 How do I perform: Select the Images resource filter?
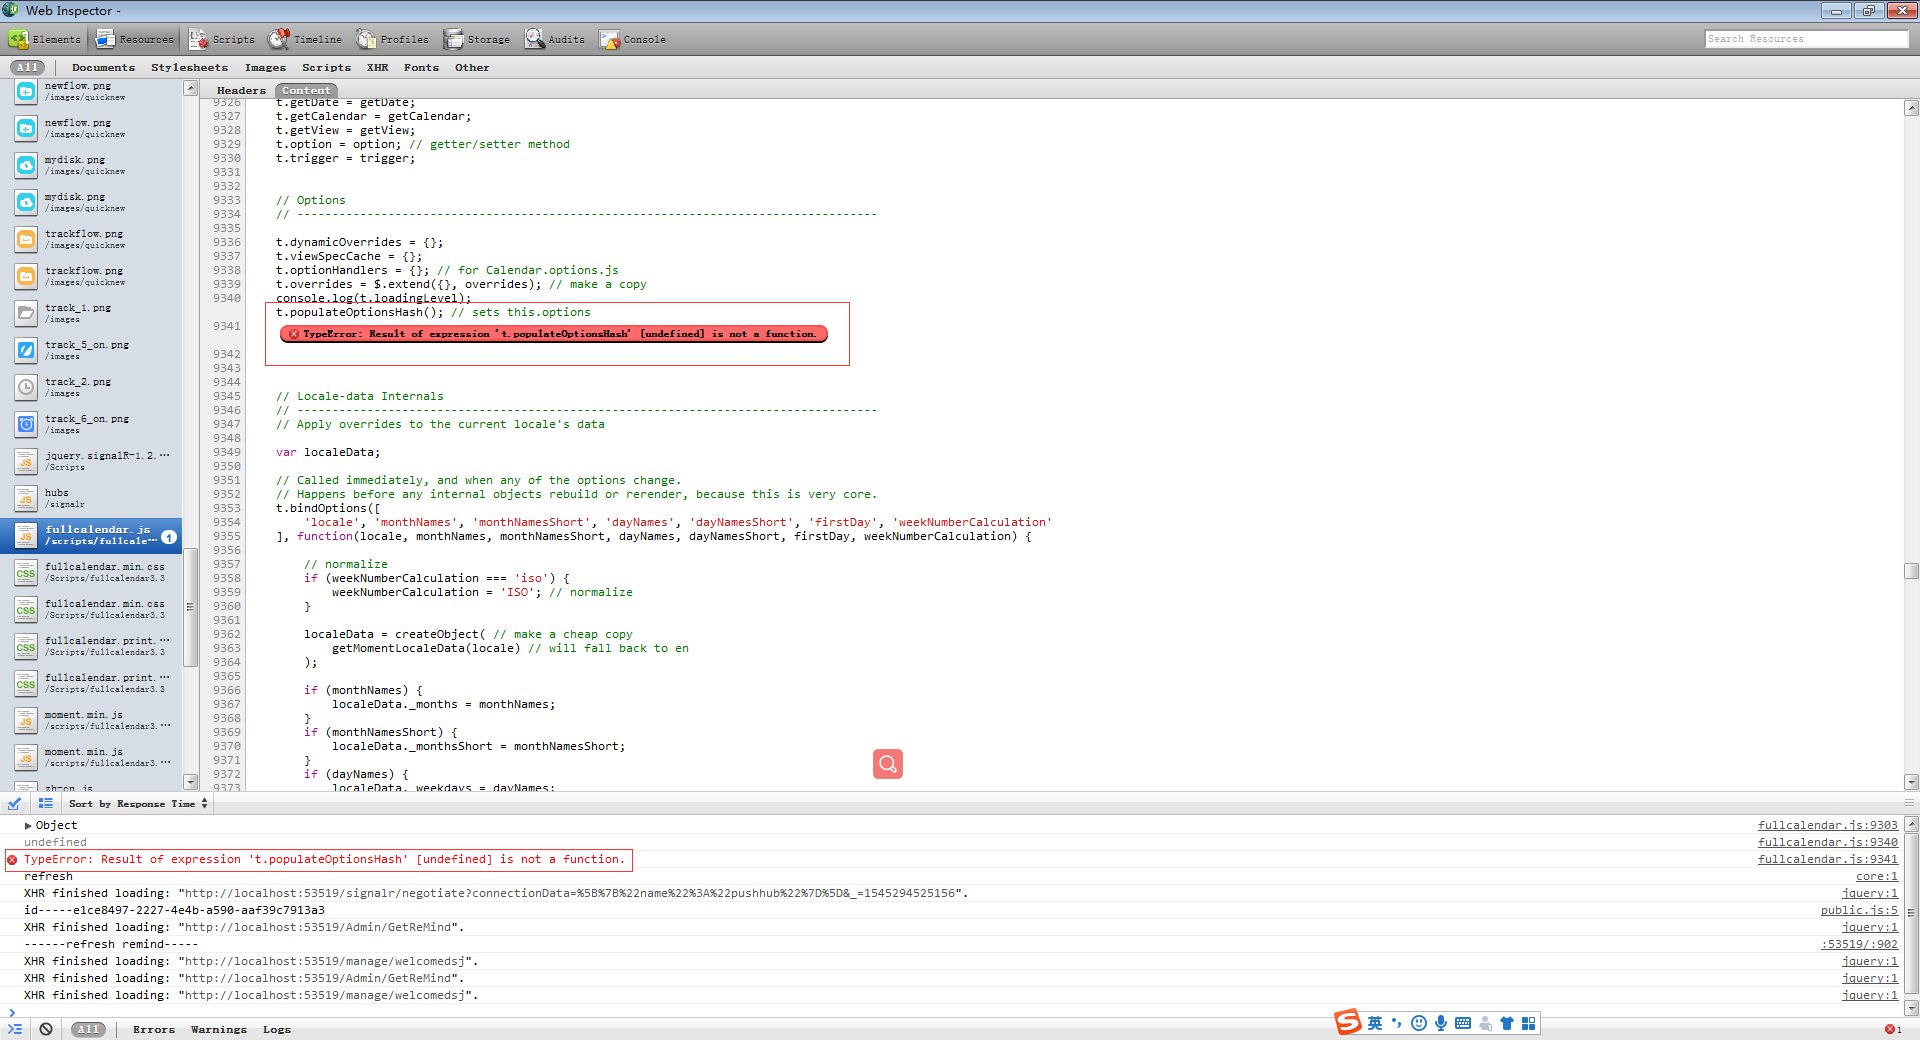(x=265, y=67)
